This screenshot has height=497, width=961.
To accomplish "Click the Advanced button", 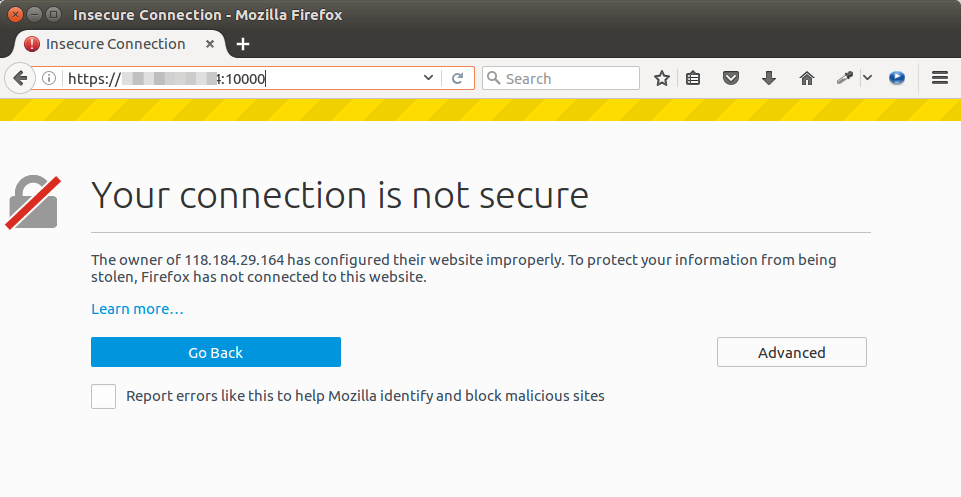I will point(791,352).
